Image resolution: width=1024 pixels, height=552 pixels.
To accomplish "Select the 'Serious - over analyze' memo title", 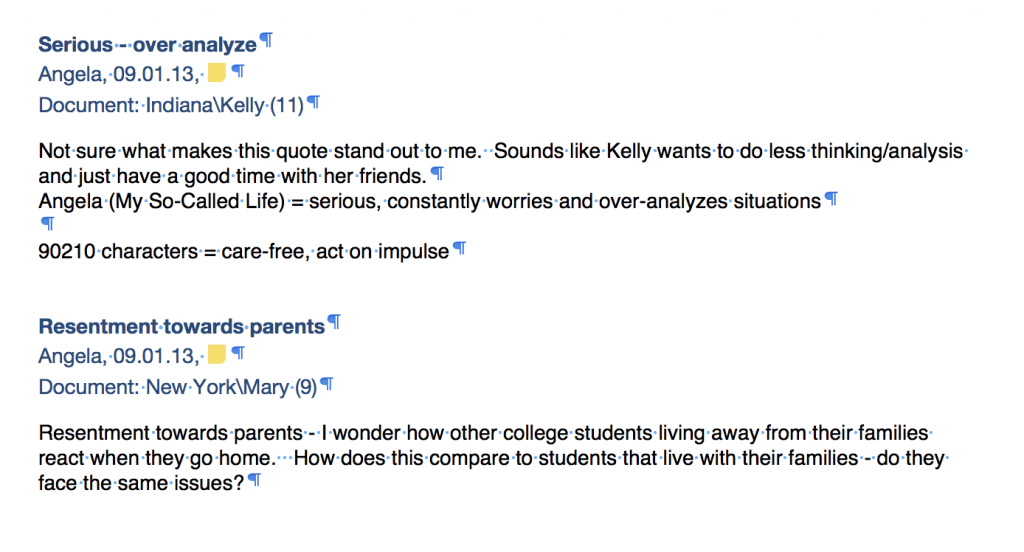I will click(147, 45).
